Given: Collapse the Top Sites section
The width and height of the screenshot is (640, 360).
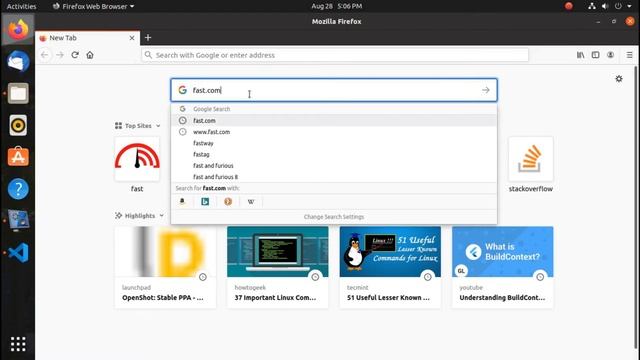Looking at the screenshot, I should 158,126.
